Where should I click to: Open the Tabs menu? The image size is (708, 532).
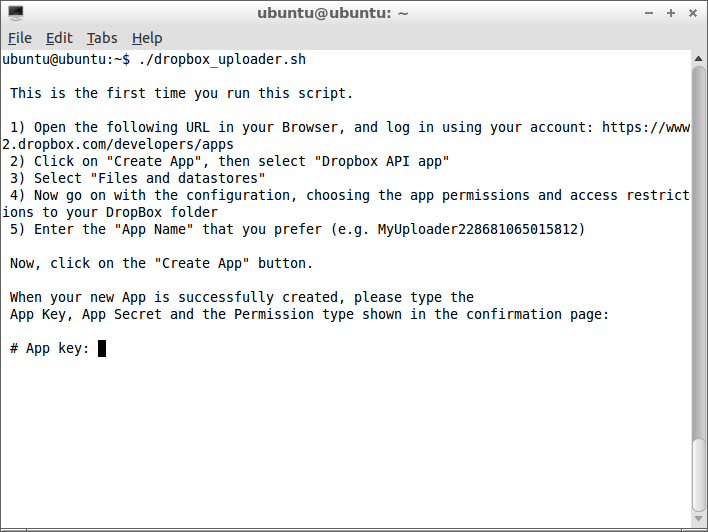[x=102, y=38]
